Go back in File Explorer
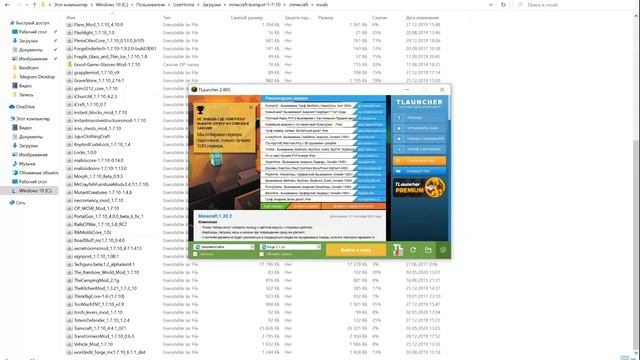640x360 pixels. (7, 4)
